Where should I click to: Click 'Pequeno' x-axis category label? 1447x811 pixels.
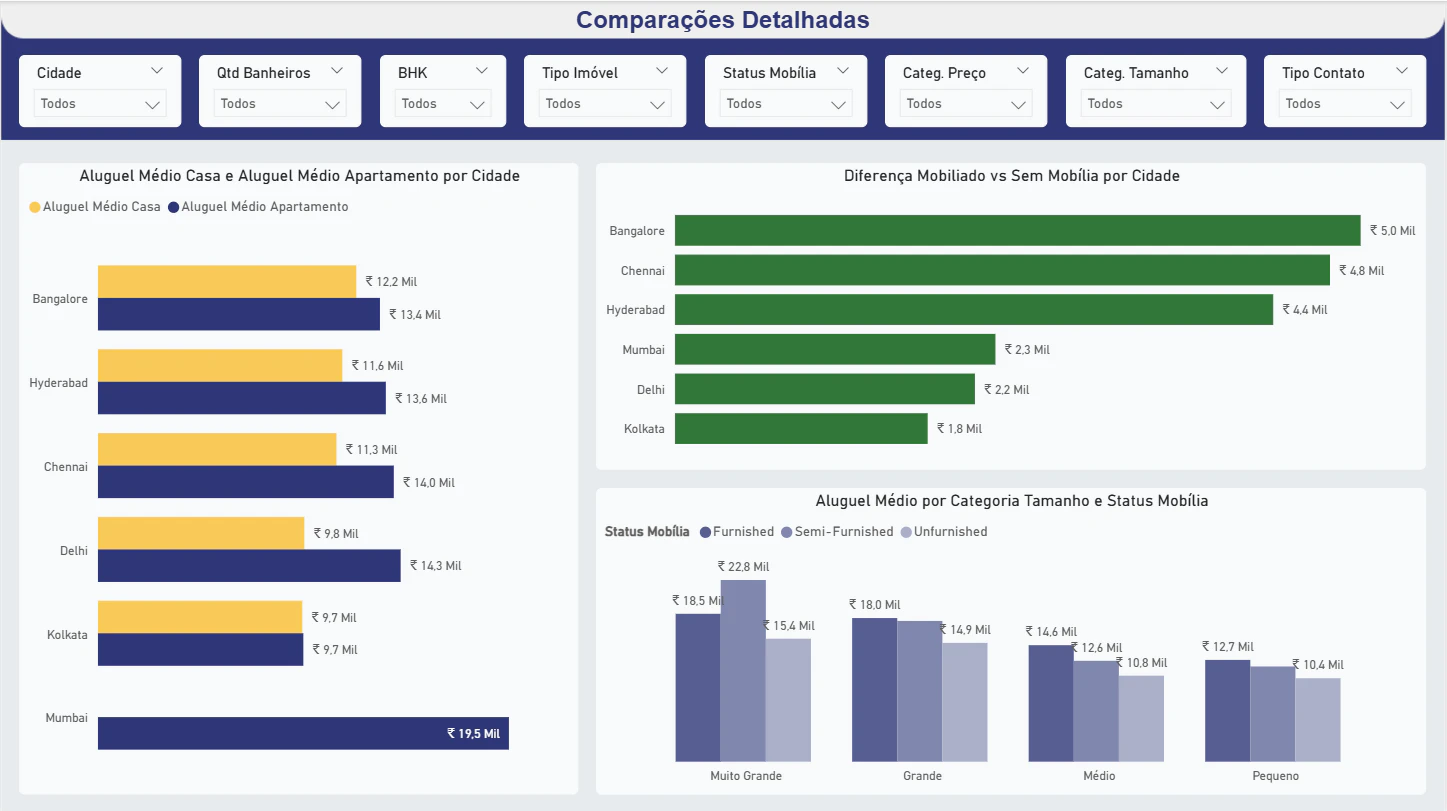(x=1275, y=776)
